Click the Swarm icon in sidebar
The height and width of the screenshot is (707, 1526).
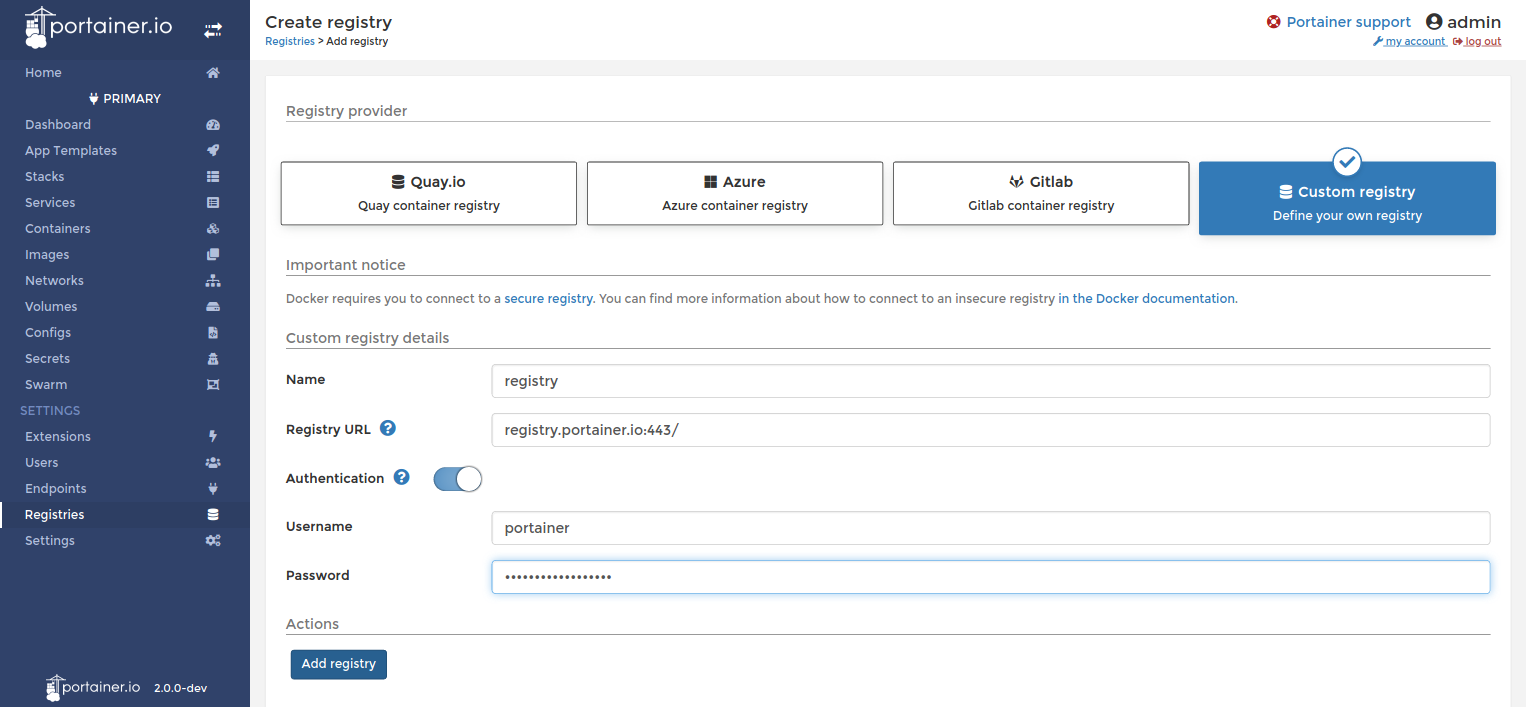[212, 385]
